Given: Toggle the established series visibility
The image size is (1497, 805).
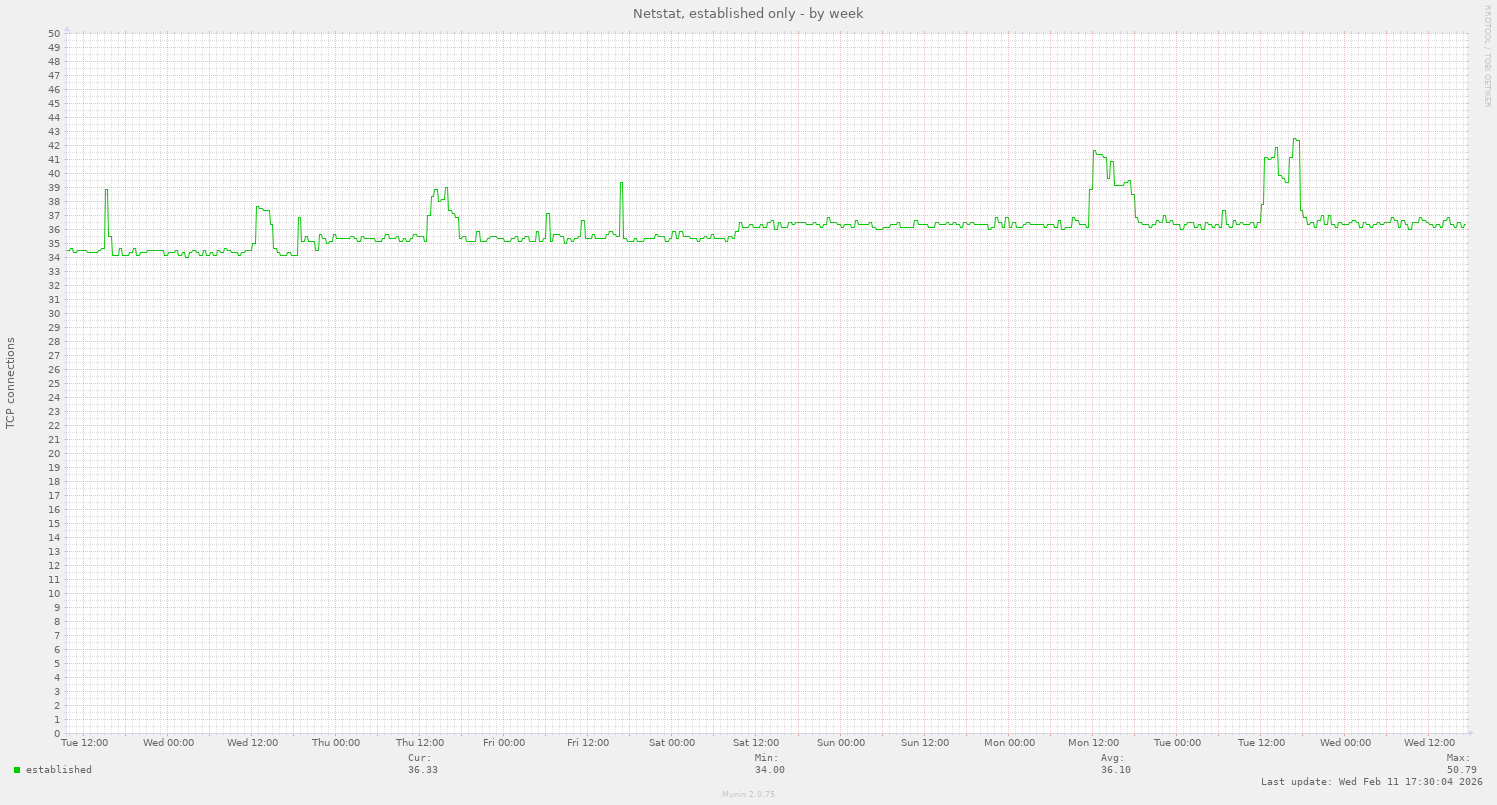Looking at the screenshot, I should click(57, 770).
